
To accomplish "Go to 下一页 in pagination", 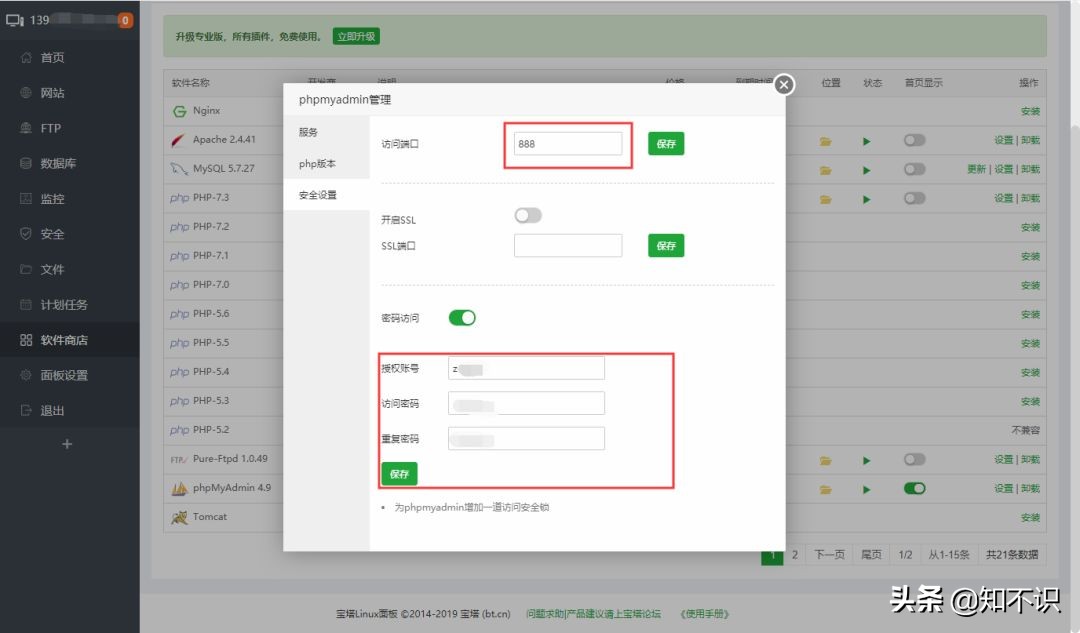I will [830, 554].
